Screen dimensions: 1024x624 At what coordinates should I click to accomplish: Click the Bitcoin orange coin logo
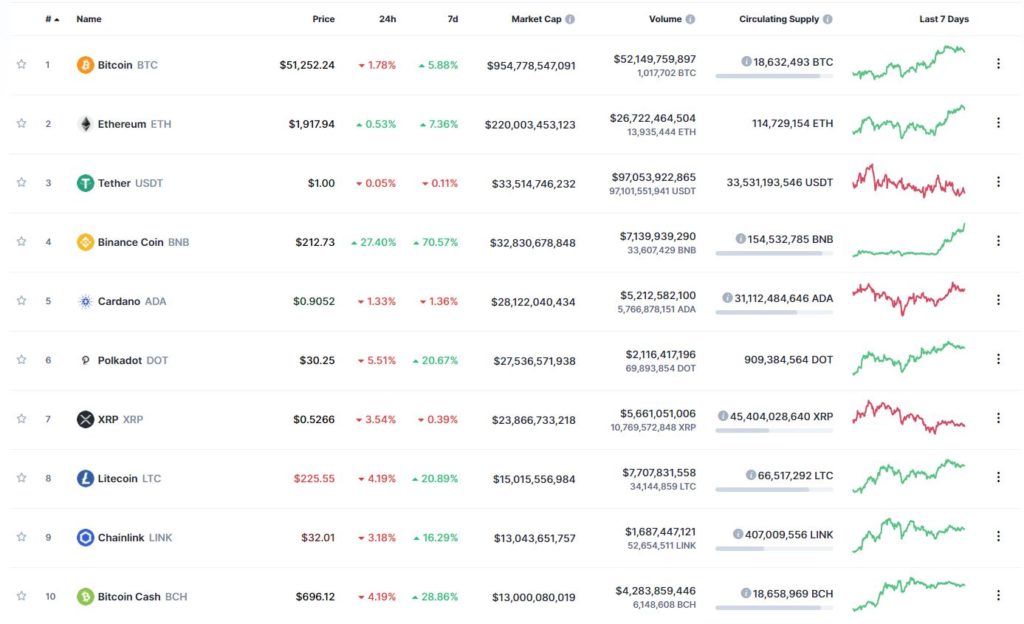(x=86, y=65)
